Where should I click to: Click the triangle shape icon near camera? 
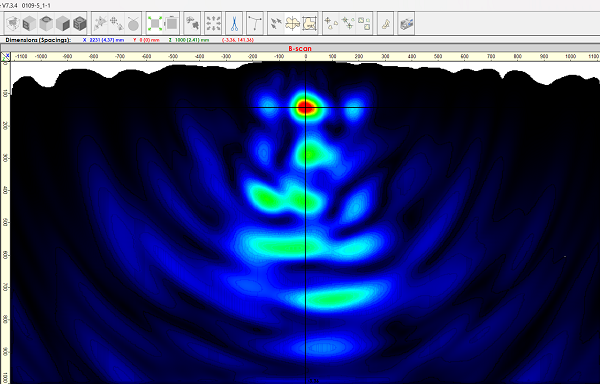tap(386, 24)
